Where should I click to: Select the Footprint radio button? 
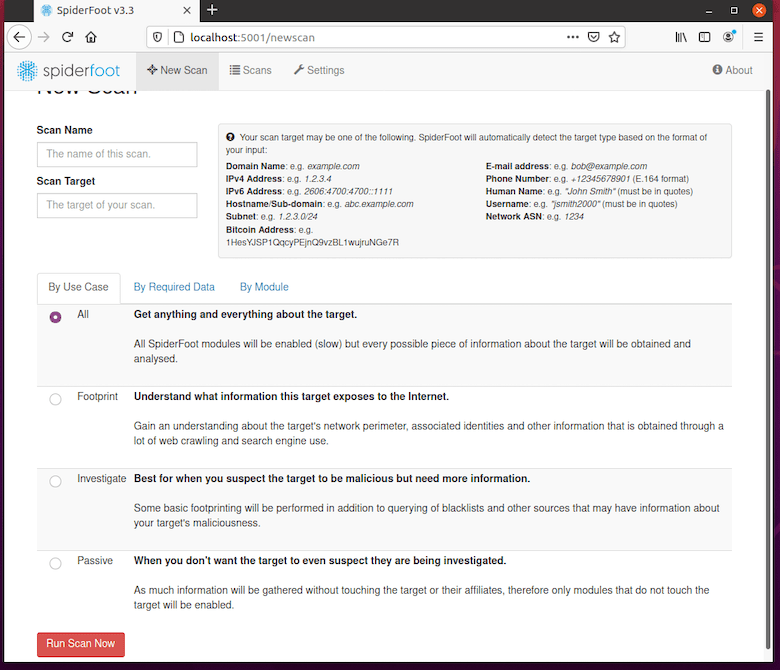tap(55, 399)
